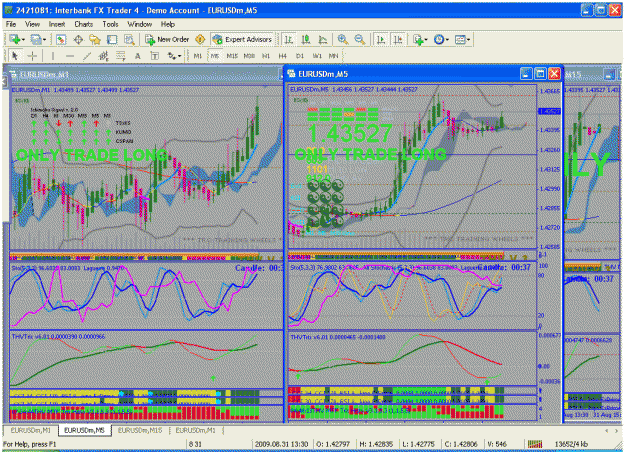Image resolution: width=625 pixels, height=452 pixels.
Task: Open the Indicators list dropdown
Action: [420, 39]
